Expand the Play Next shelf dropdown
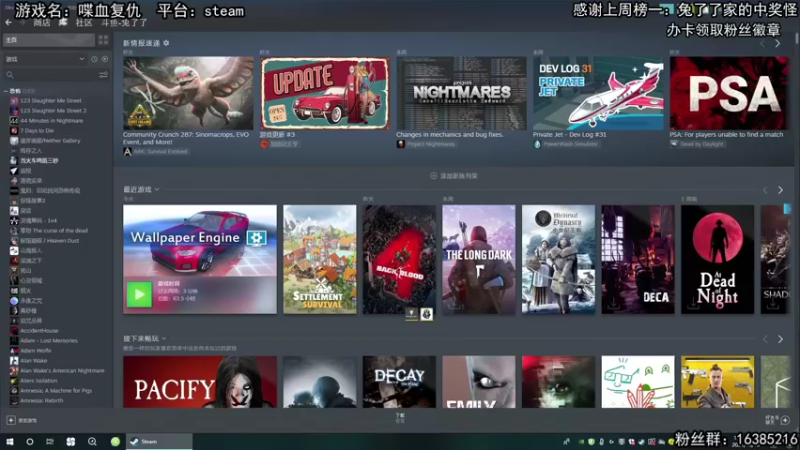Viewport: 800px width, 450px height. [x=164, y=339]
